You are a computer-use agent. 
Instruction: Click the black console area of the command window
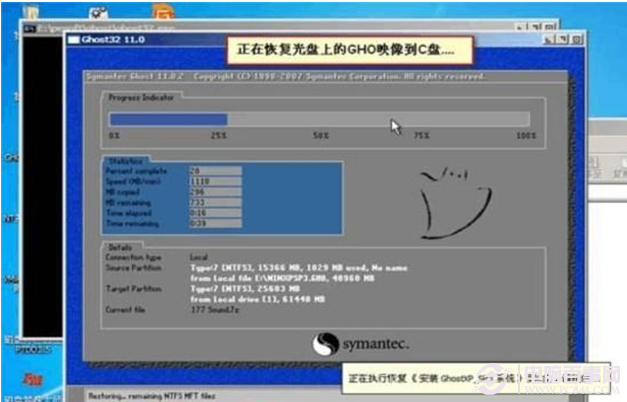tap(43, 186)
